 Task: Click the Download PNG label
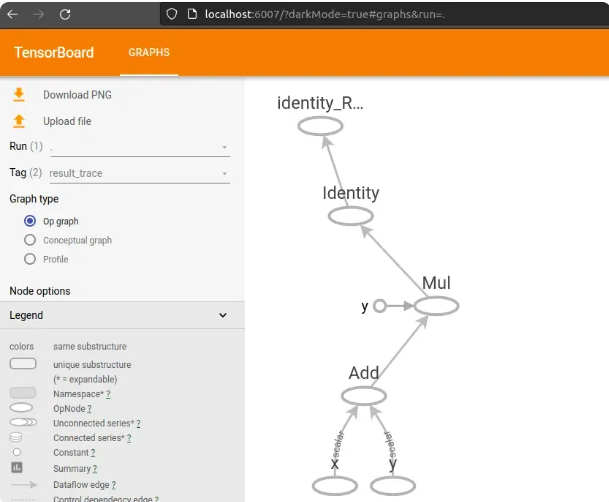point(77,95)
